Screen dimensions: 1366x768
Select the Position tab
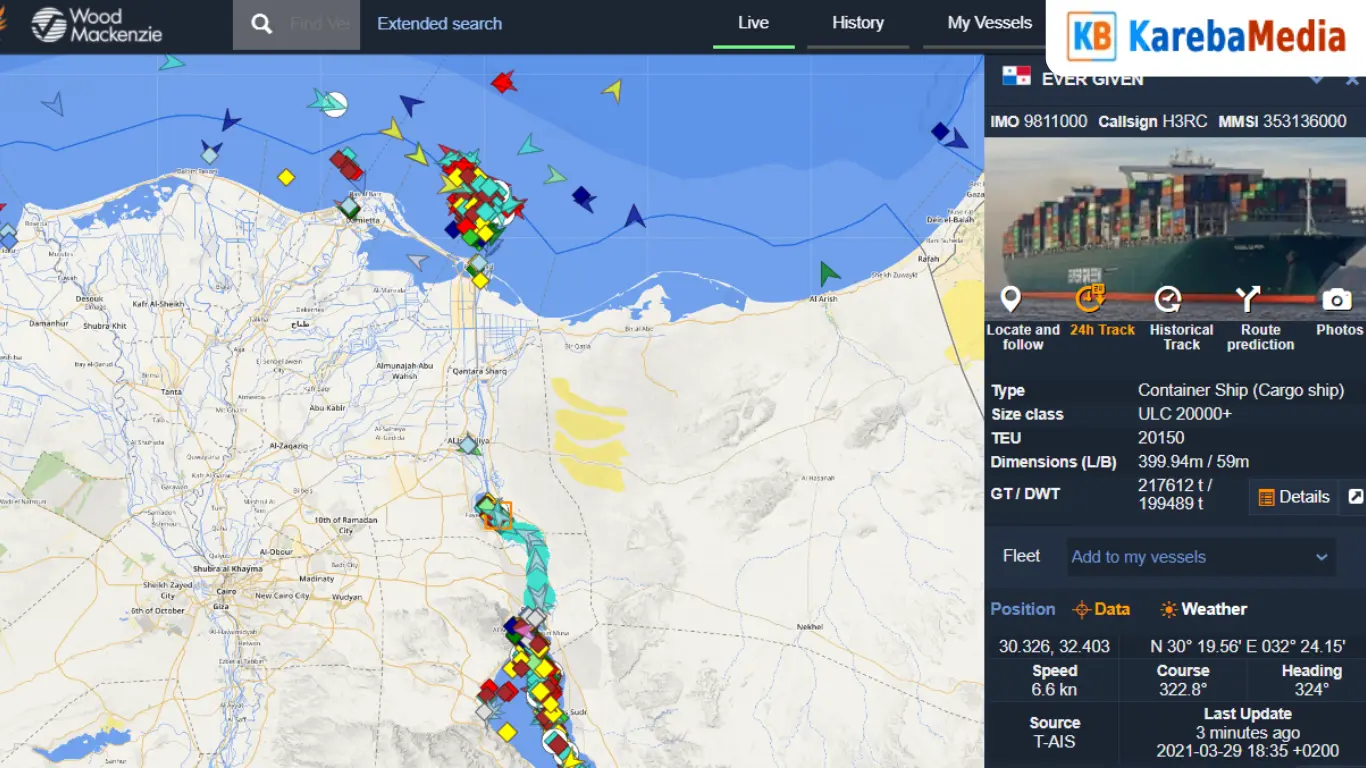click(x=1022, y=609)
